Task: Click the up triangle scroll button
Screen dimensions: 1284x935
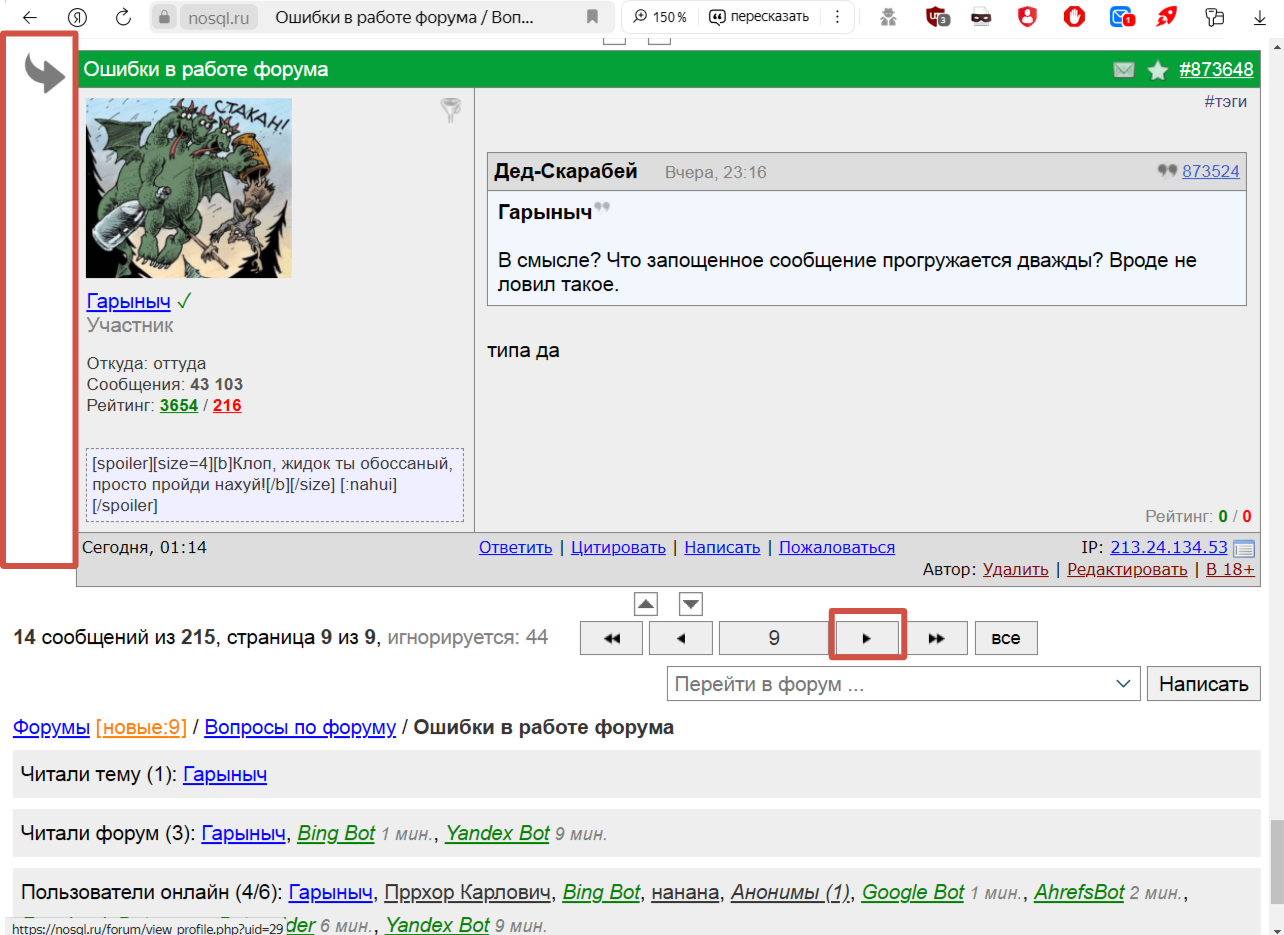Action: click(x=646, y=604)
